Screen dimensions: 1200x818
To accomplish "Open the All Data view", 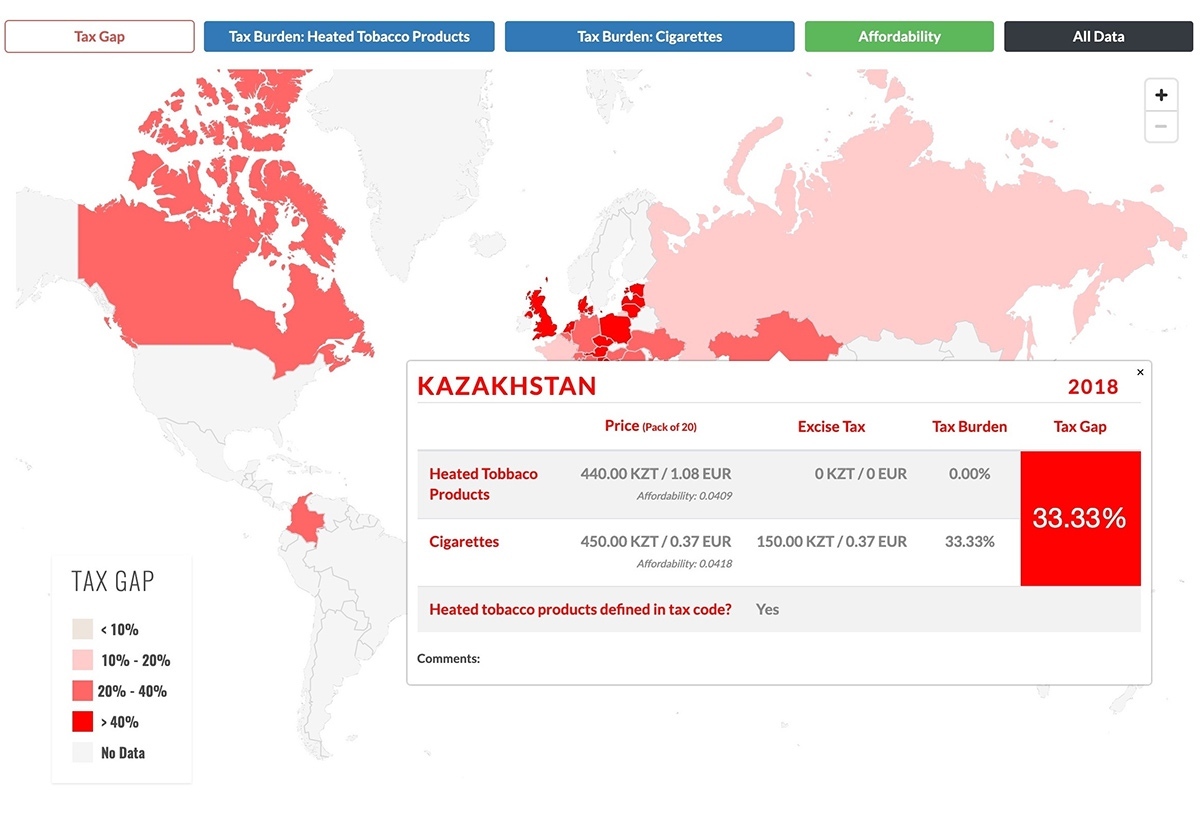I will click(x=1098, y=37).
